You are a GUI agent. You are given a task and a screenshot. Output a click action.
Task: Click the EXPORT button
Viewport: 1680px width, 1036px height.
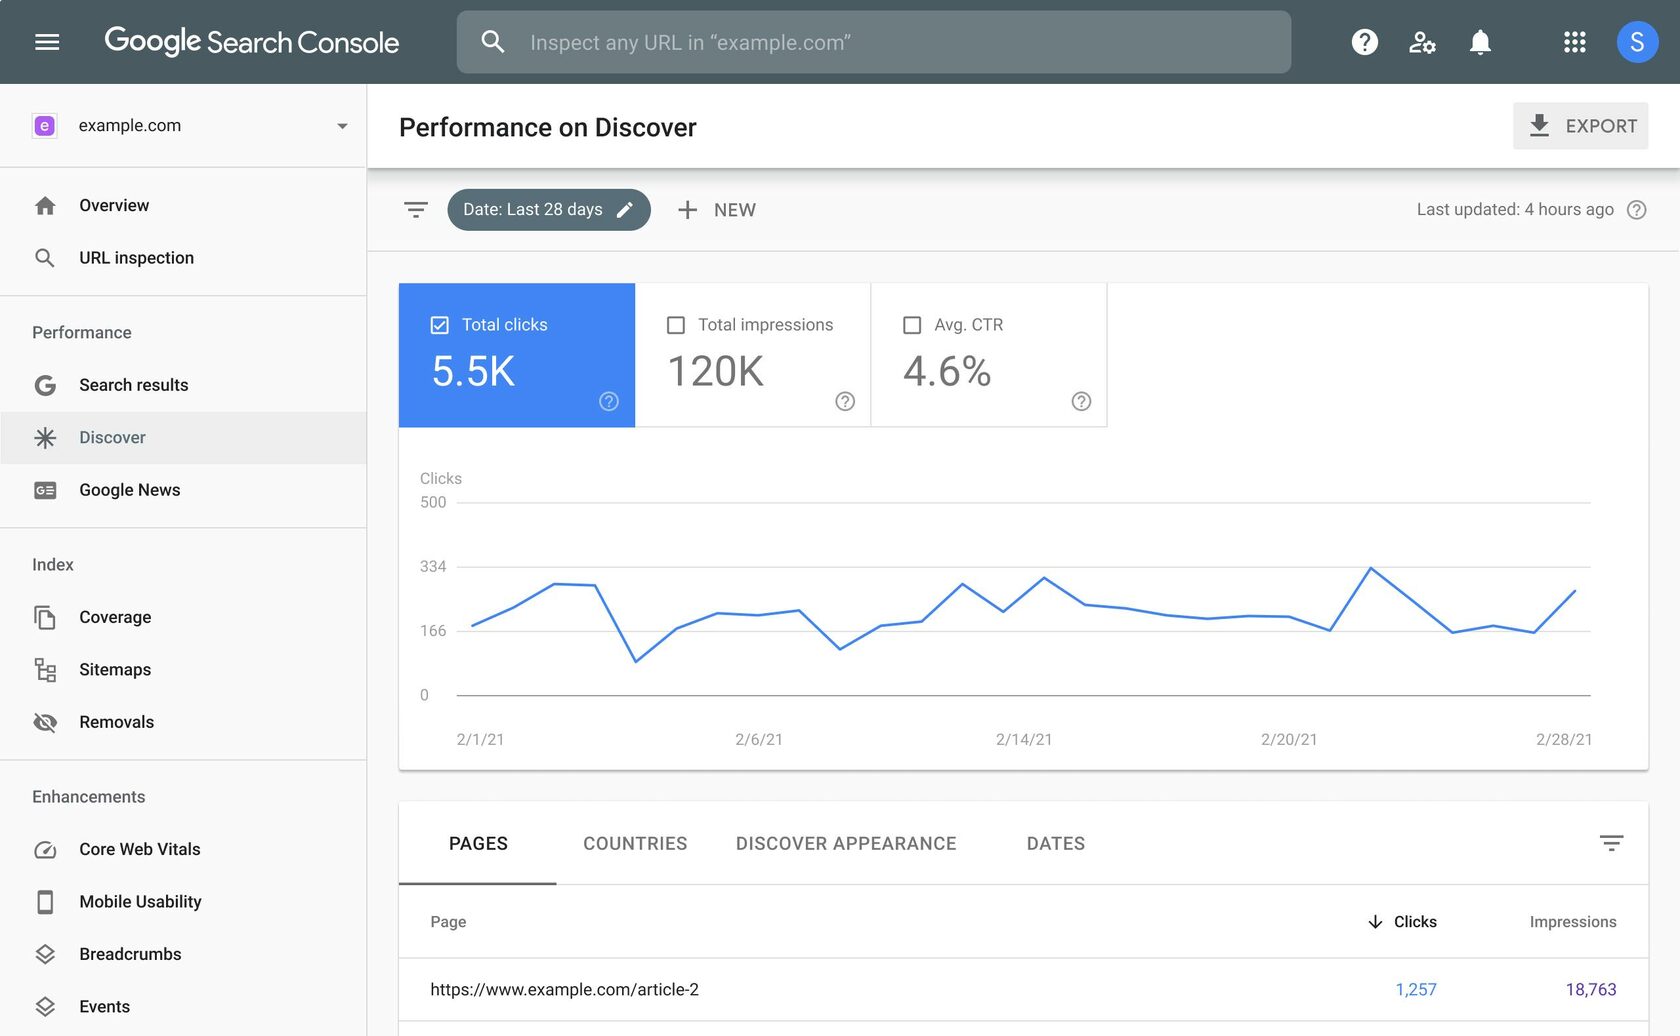click(x=1580, y=126)
